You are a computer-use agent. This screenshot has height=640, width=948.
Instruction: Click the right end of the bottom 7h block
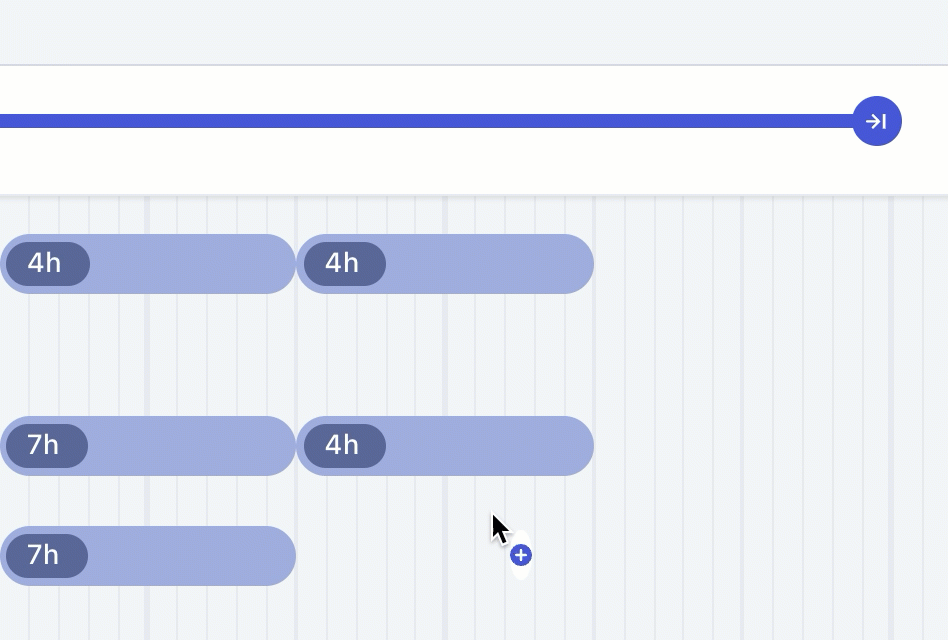pyautogui.click(x=275, y=556)
